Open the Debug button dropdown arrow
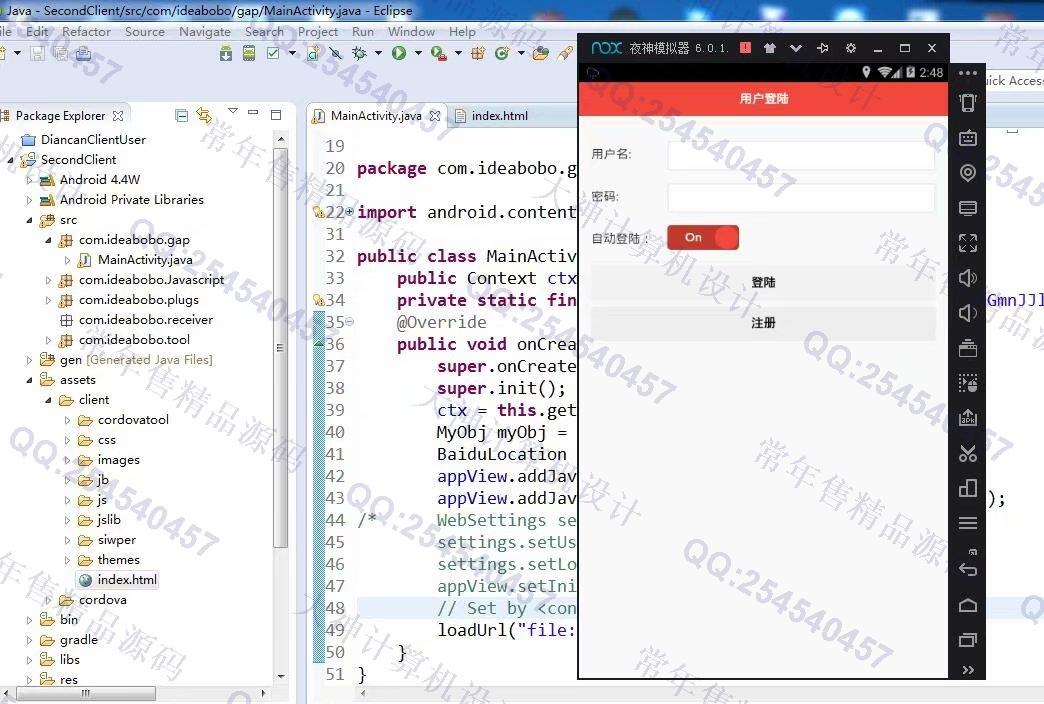 [378, 53]
